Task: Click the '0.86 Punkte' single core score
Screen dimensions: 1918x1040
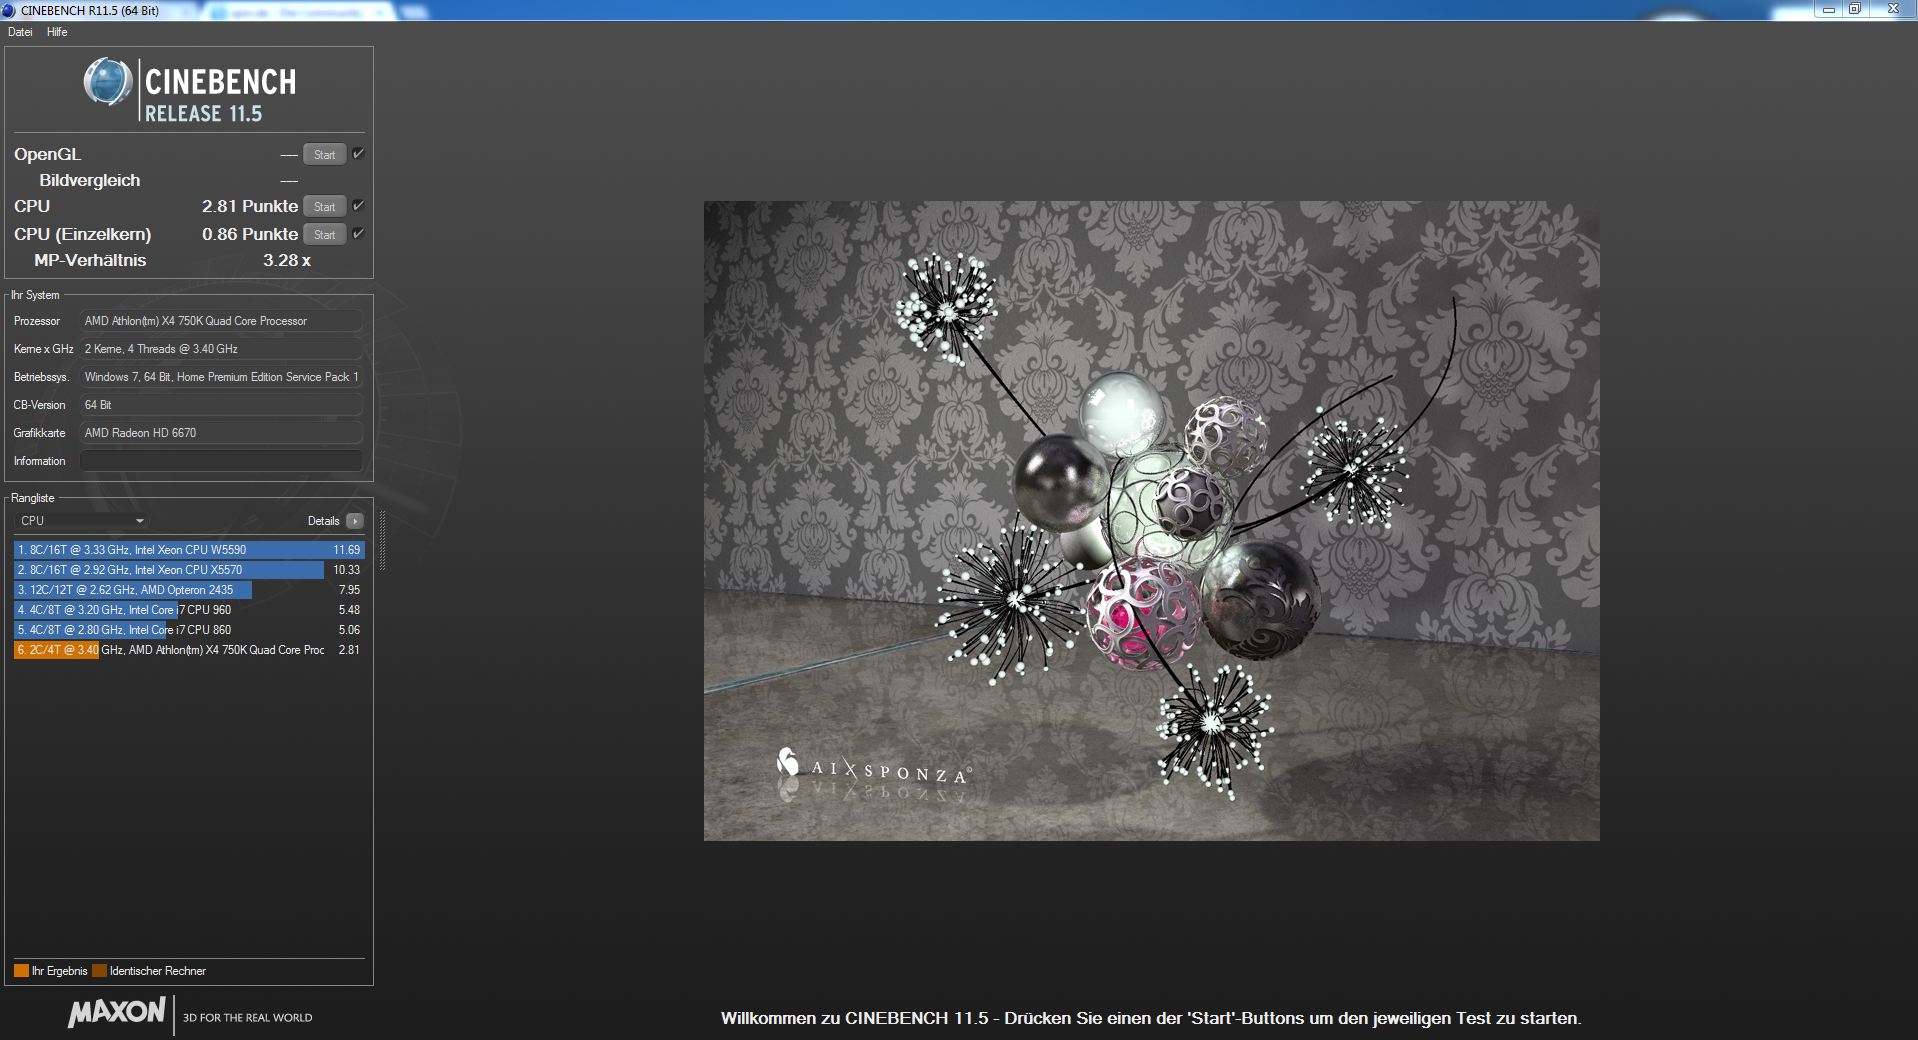Action: pos(250,234)
